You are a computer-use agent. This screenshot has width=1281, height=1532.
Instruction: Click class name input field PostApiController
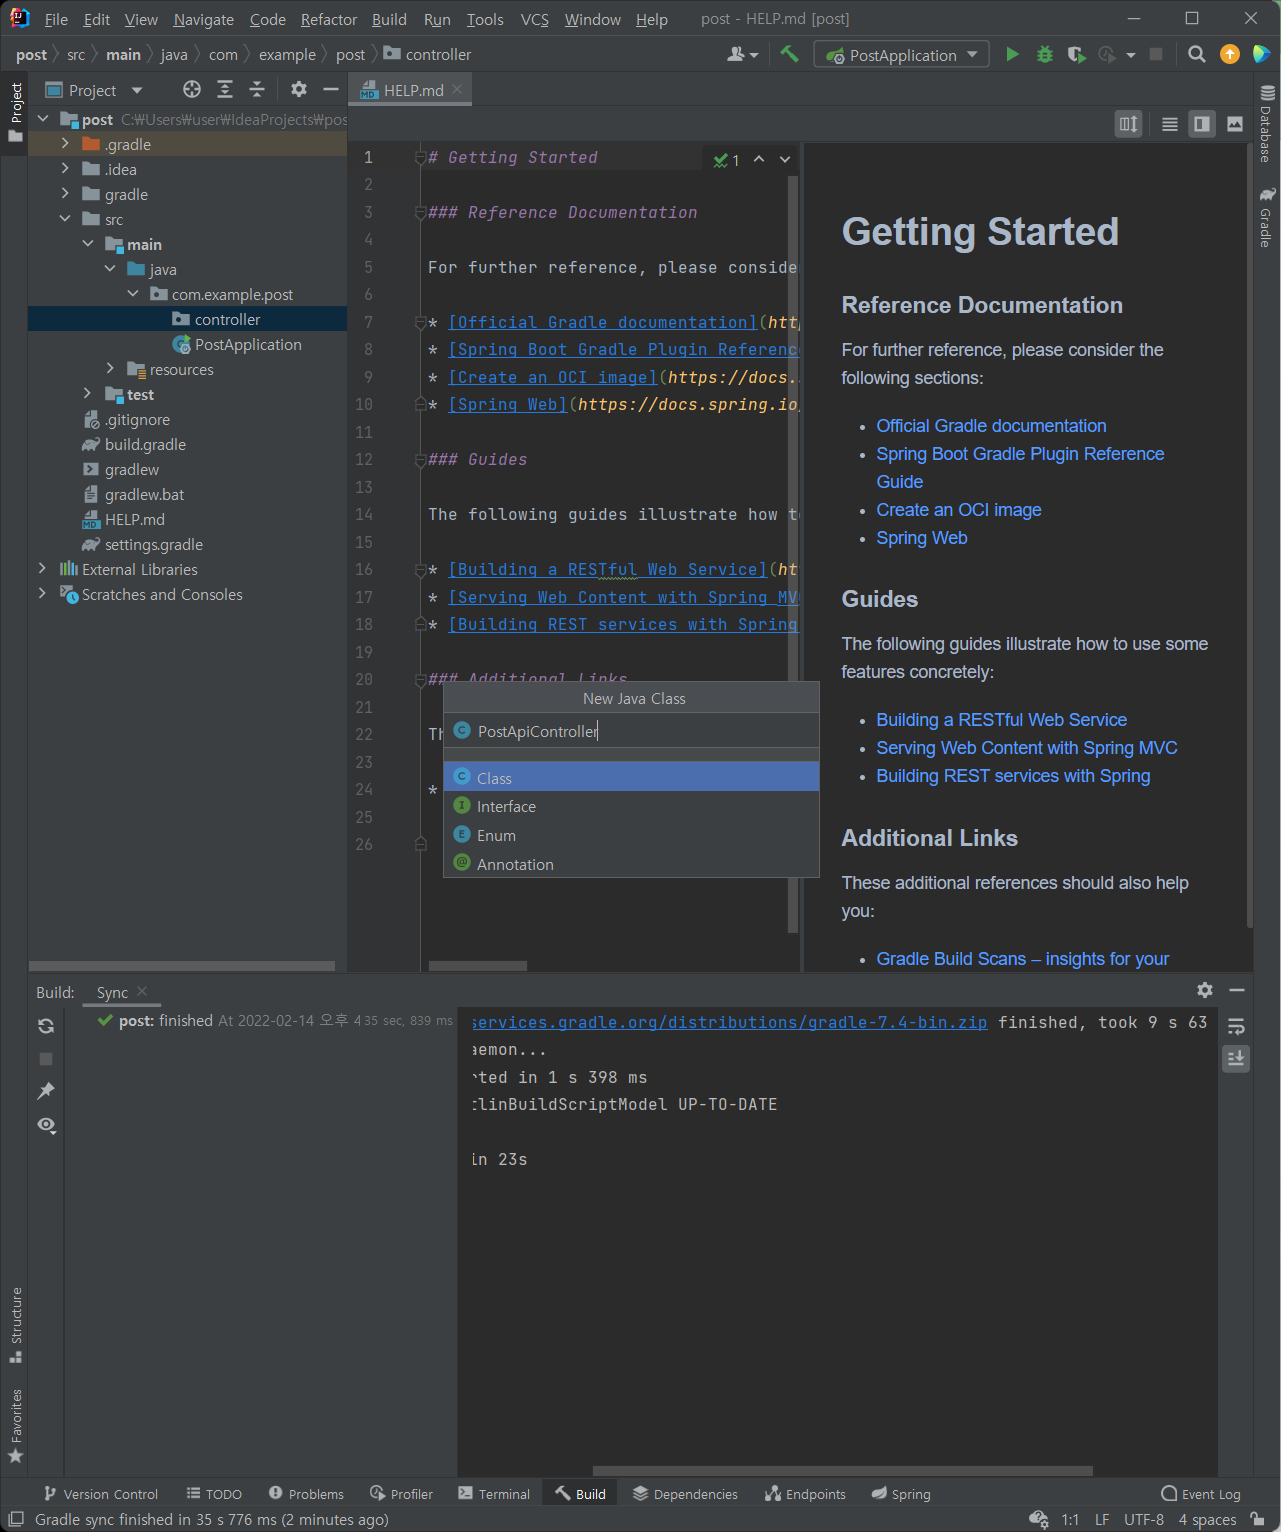pos(631,731)
